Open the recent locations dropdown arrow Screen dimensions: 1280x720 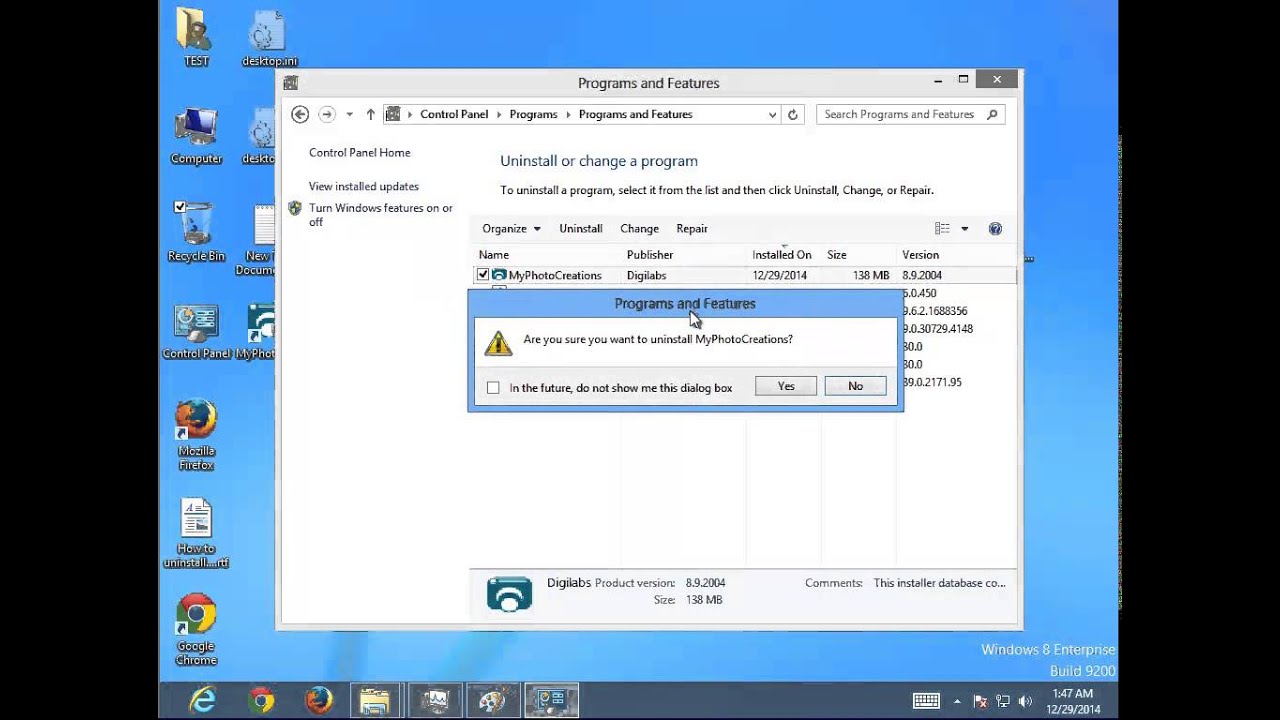tap(349, 115)
